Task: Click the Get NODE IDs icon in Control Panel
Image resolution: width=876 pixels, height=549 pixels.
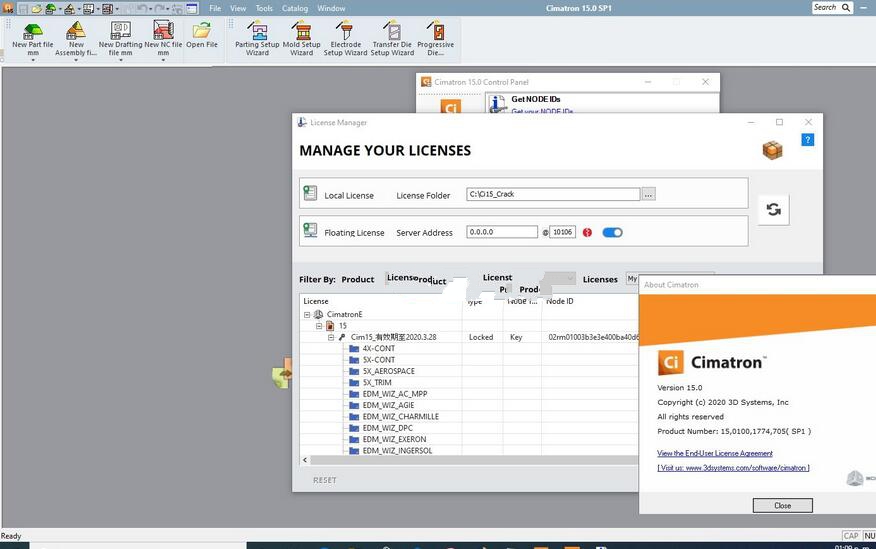Action: tap(497, 103)
